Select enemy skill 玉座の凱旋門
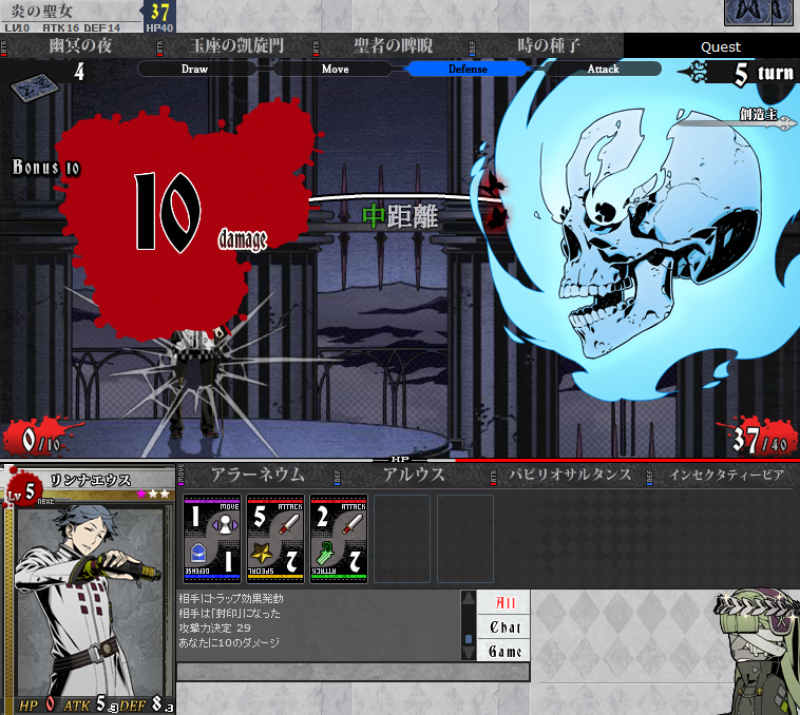Screen dimensions: 800x715 point(237,46)
